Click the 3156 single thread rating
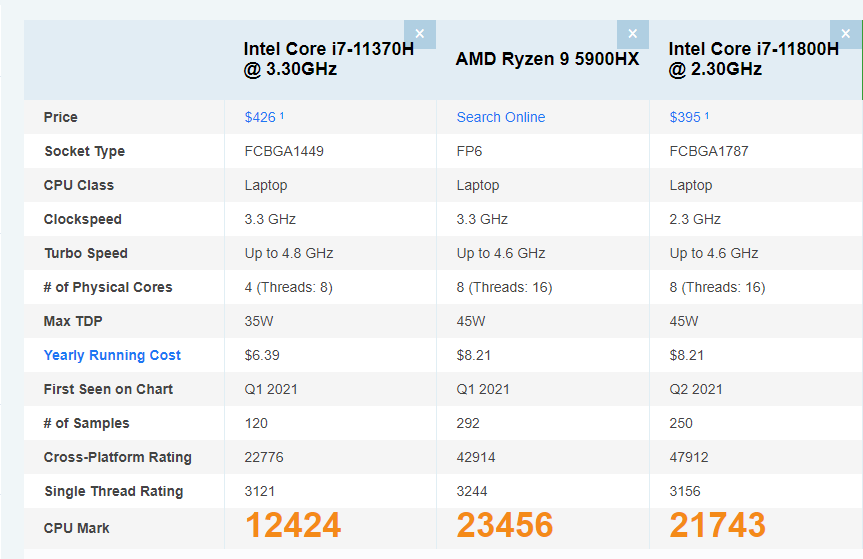 tap(685, 491)
